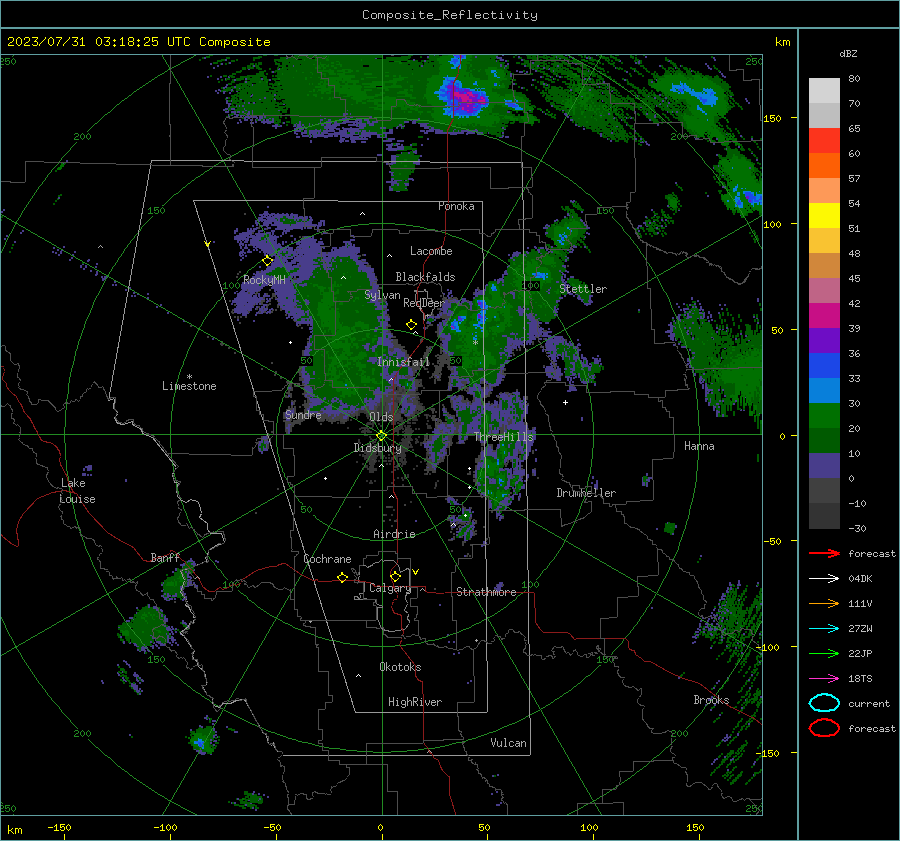
Task: Click the red forecast ellipse icon
Action: tap(824, 728)
